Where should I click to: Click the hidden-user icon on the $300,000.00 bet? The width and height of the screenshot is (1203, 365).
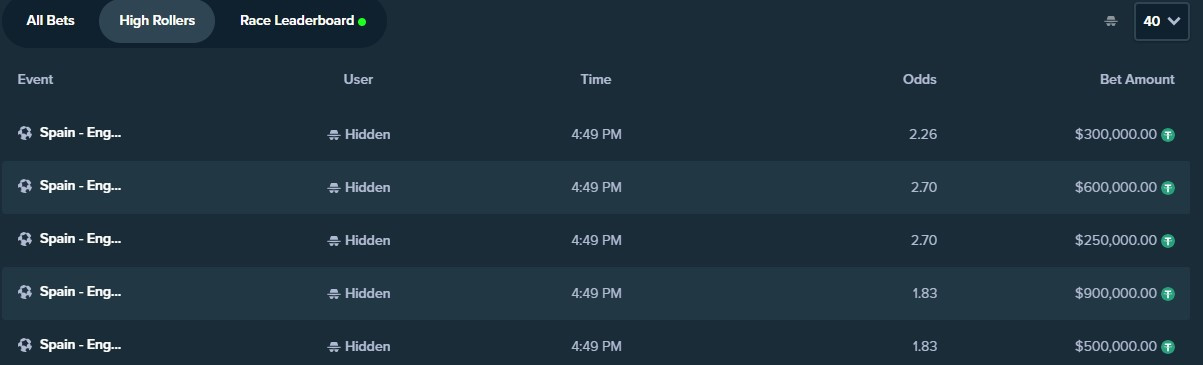click(334, 135)
